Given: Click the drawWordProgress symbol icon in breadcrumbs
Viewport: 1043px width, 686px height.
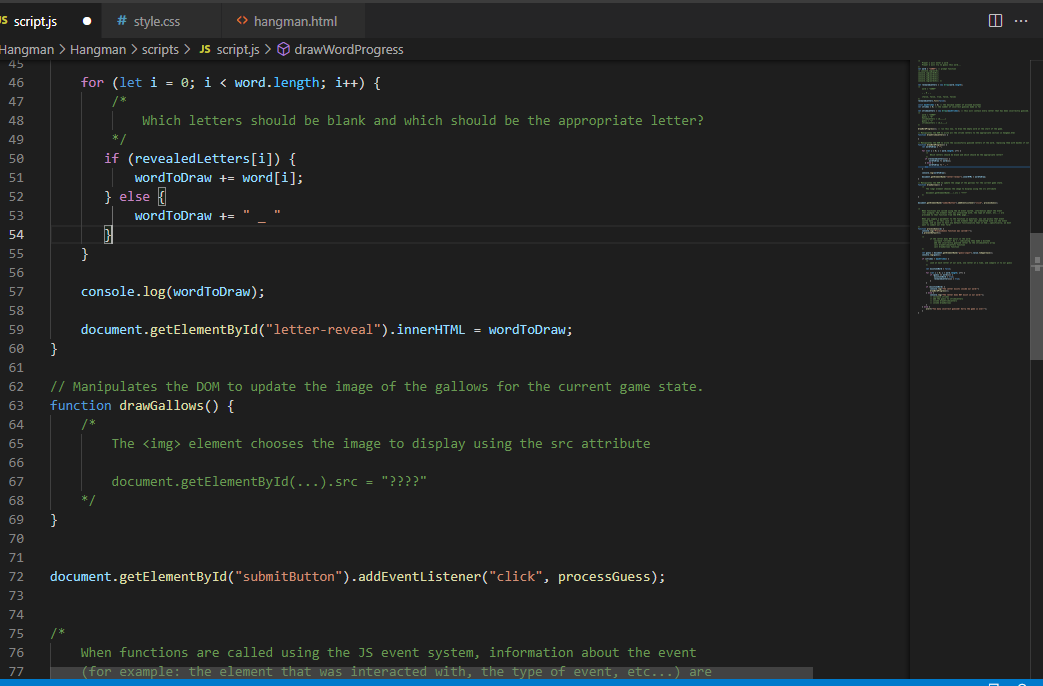Looking at the screenshot, I should click(x=283, y=49).
